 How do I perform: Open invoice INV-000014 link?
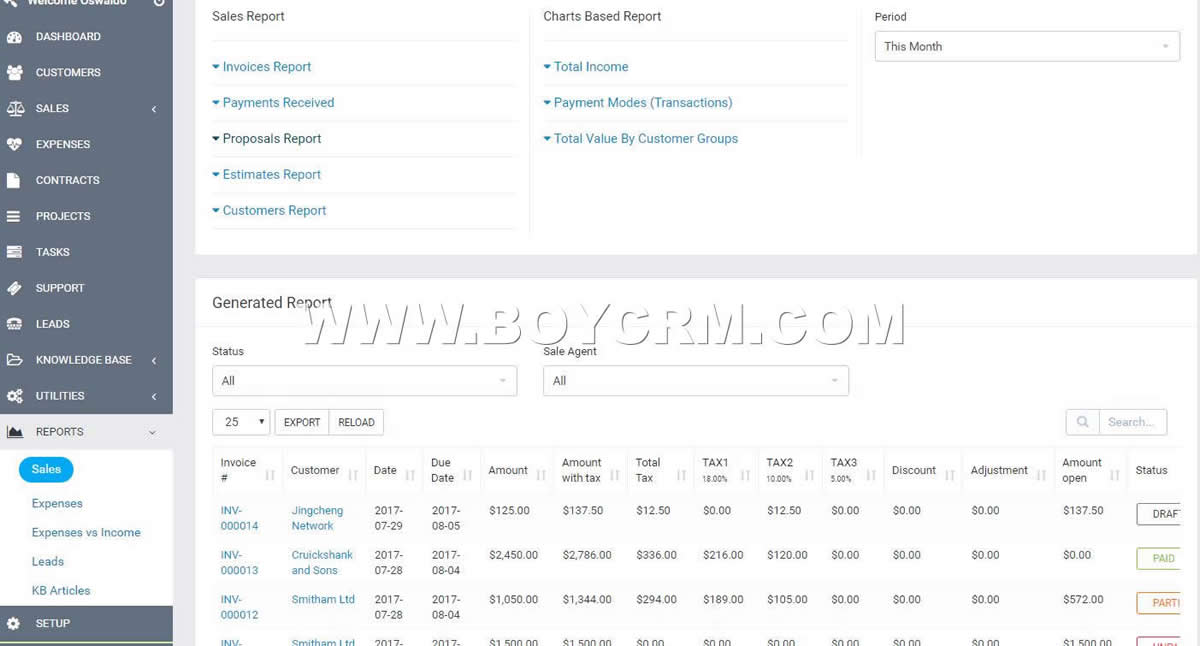(239, 518)
